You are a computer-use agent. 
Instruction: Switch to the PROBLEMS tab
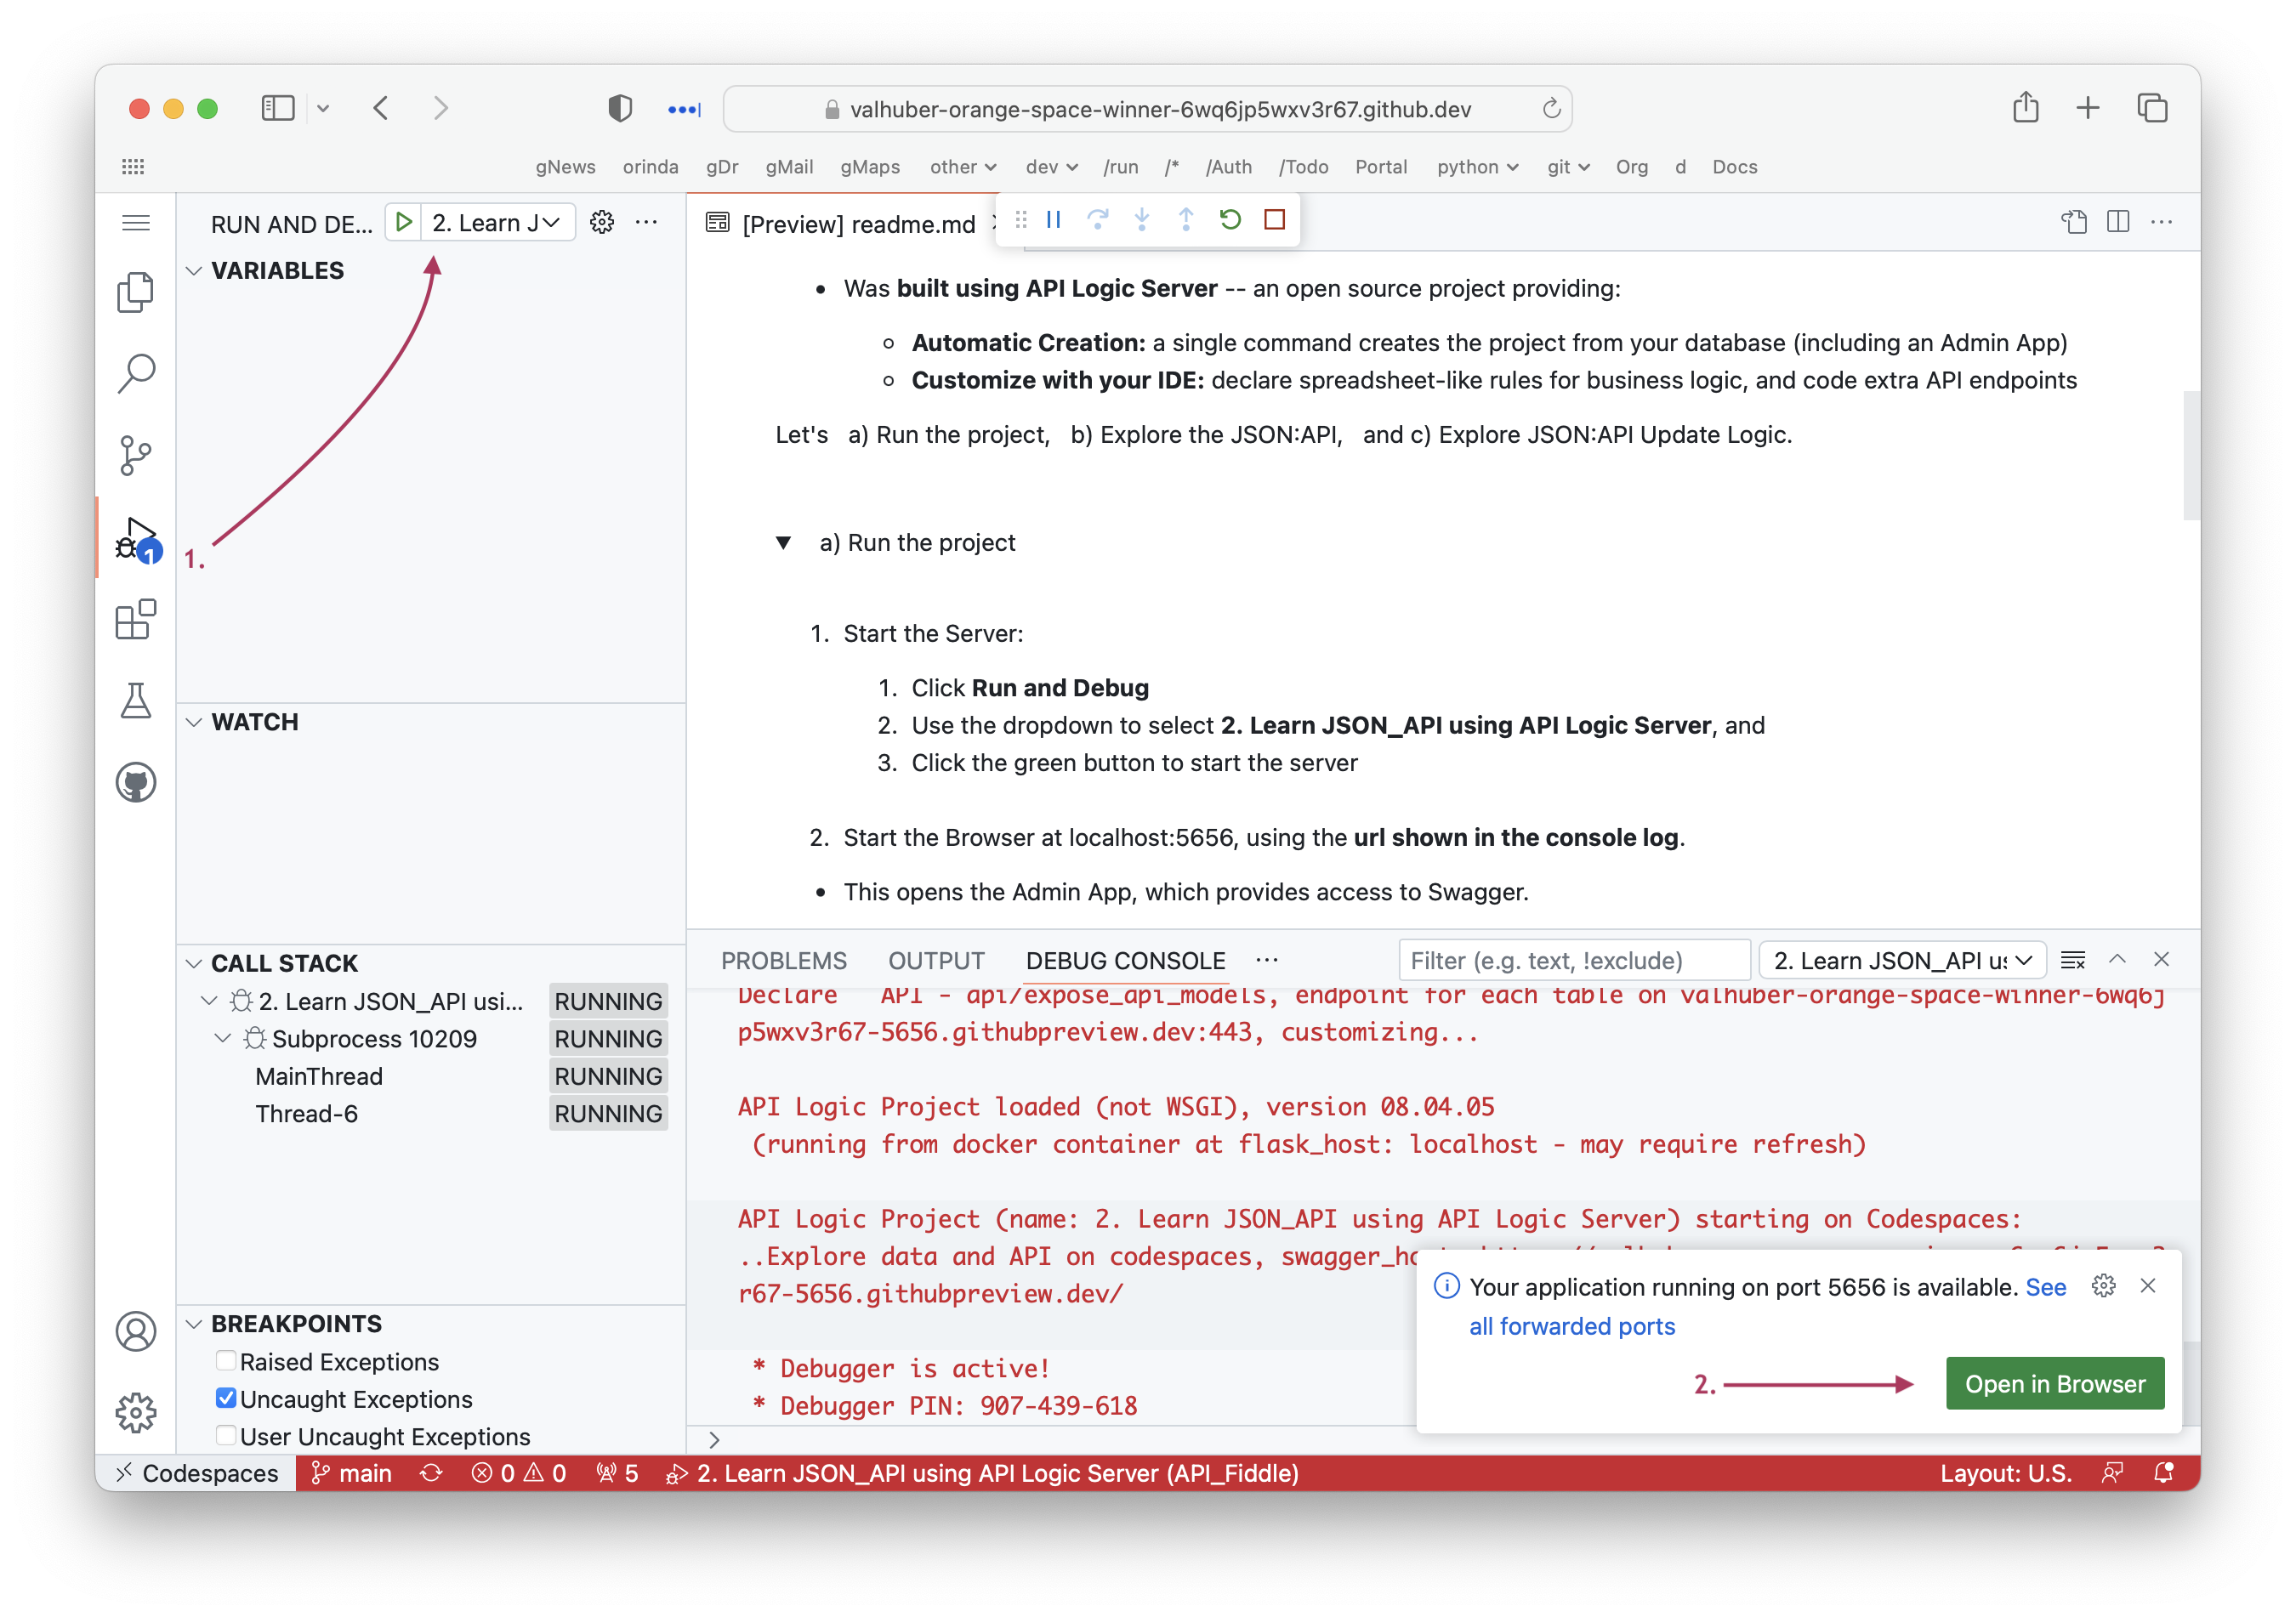point(783,961)
